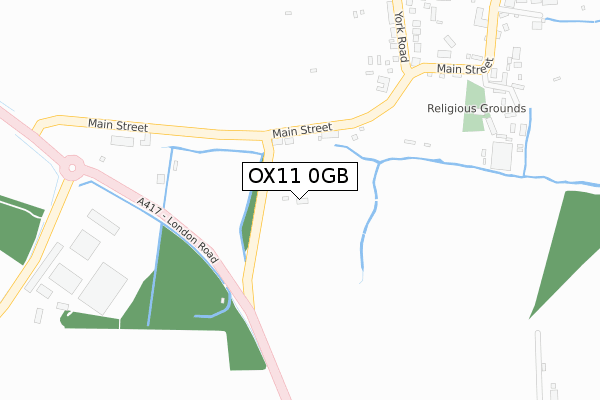The width and height of the screenshot is (600, 400).
Task: Click the postcode marker pointer tip
Action: [x=300, y=199]
